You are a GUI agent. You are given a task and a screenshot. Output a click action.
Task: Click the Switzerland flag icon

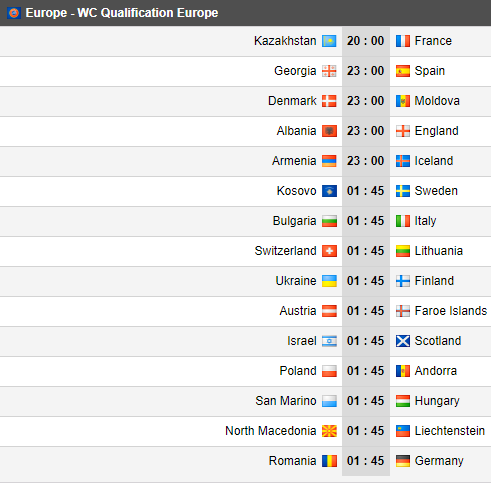(329, 251)
